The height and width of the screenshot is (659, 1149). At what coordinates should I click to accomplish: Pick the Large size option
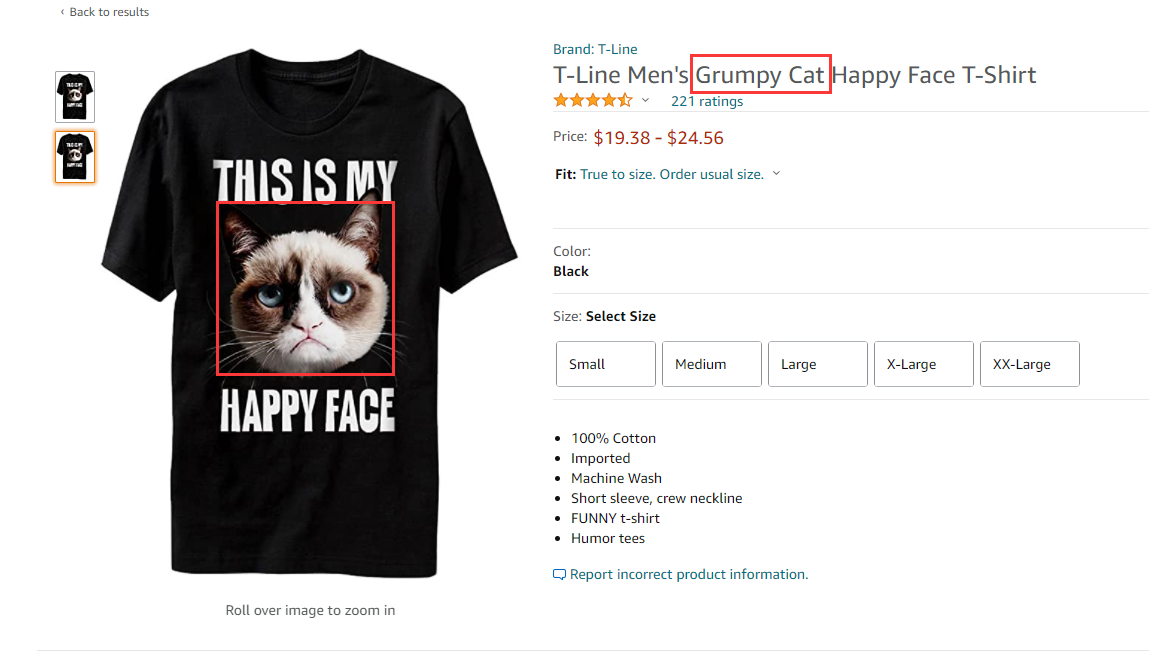pyautogui.click(x=817, y=363)
